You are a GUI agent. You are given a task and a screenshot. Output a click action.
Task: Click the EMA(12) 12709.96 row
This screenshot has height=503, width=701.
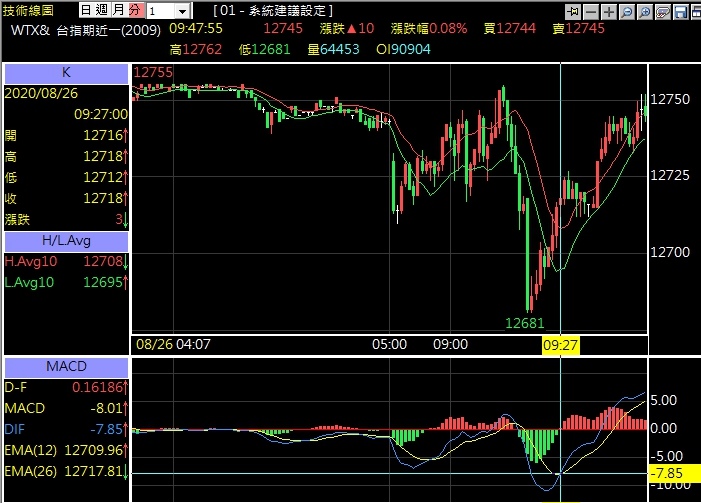click(66, 450)
